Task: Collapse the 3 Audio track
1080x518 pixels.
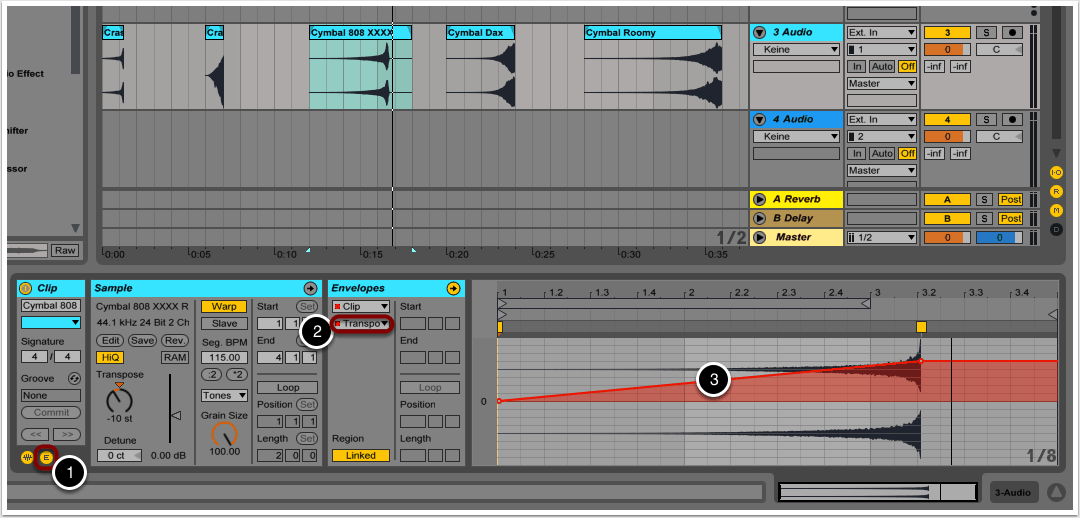Action: (x=760, y=33)
